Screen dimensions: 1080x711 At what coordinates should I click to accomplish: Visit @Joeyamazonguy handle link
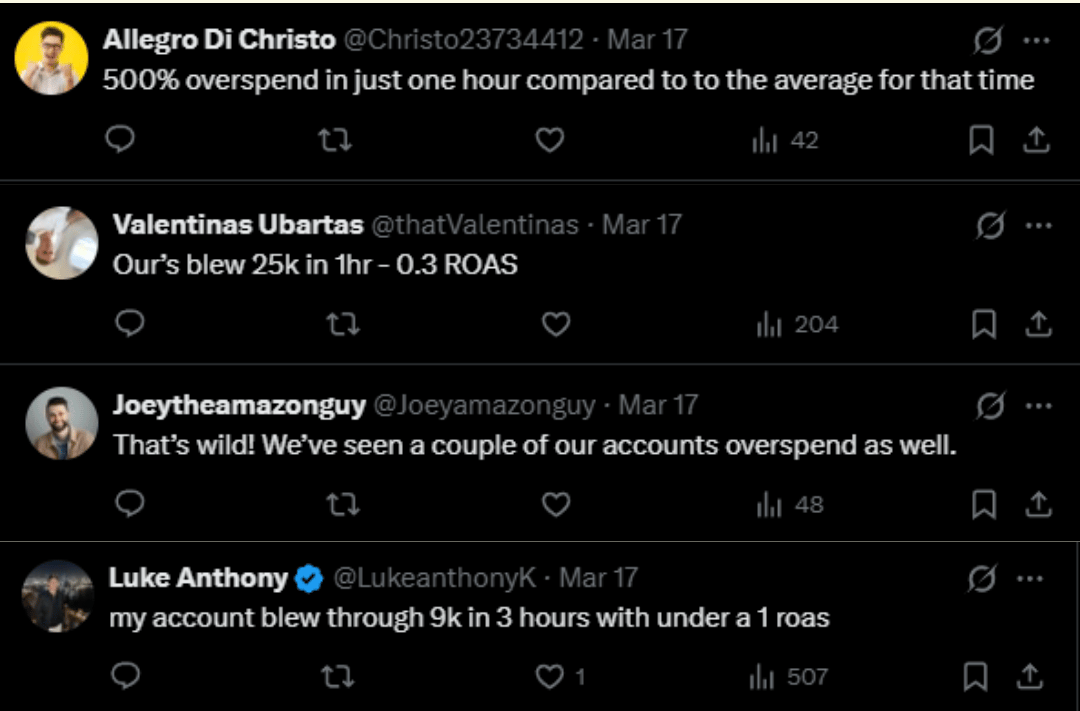pyautogui.click(x=484, y=406)
